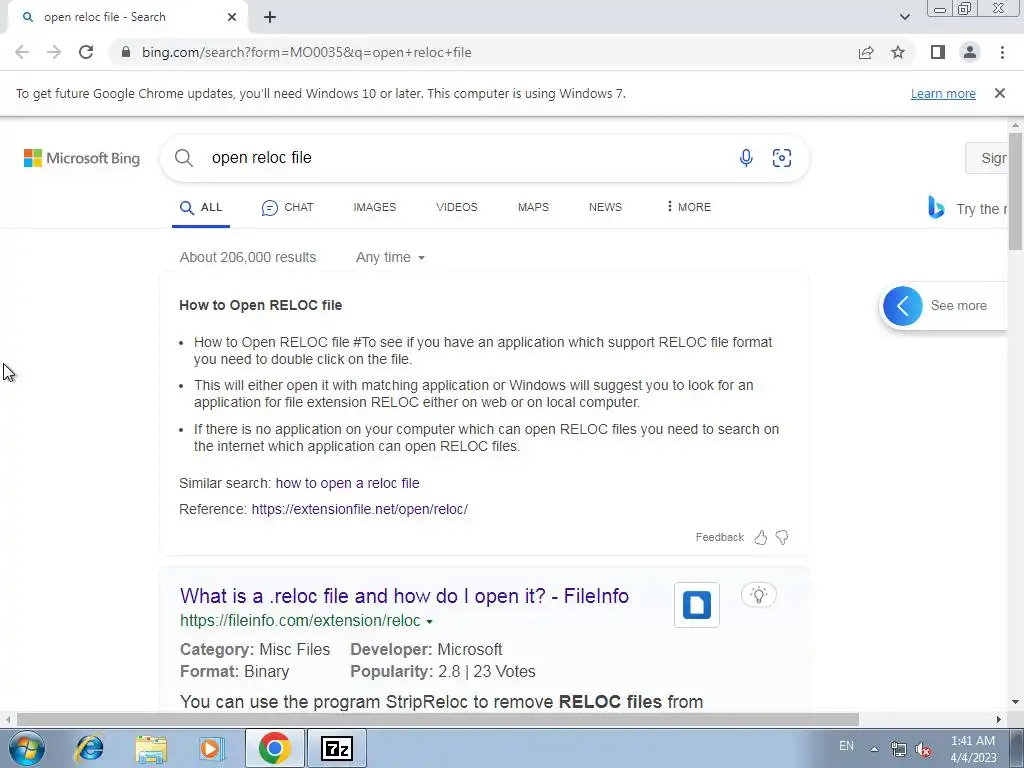1024x768 pixels.
Task: Open the Windows Start menu
Action: point(27,748)
